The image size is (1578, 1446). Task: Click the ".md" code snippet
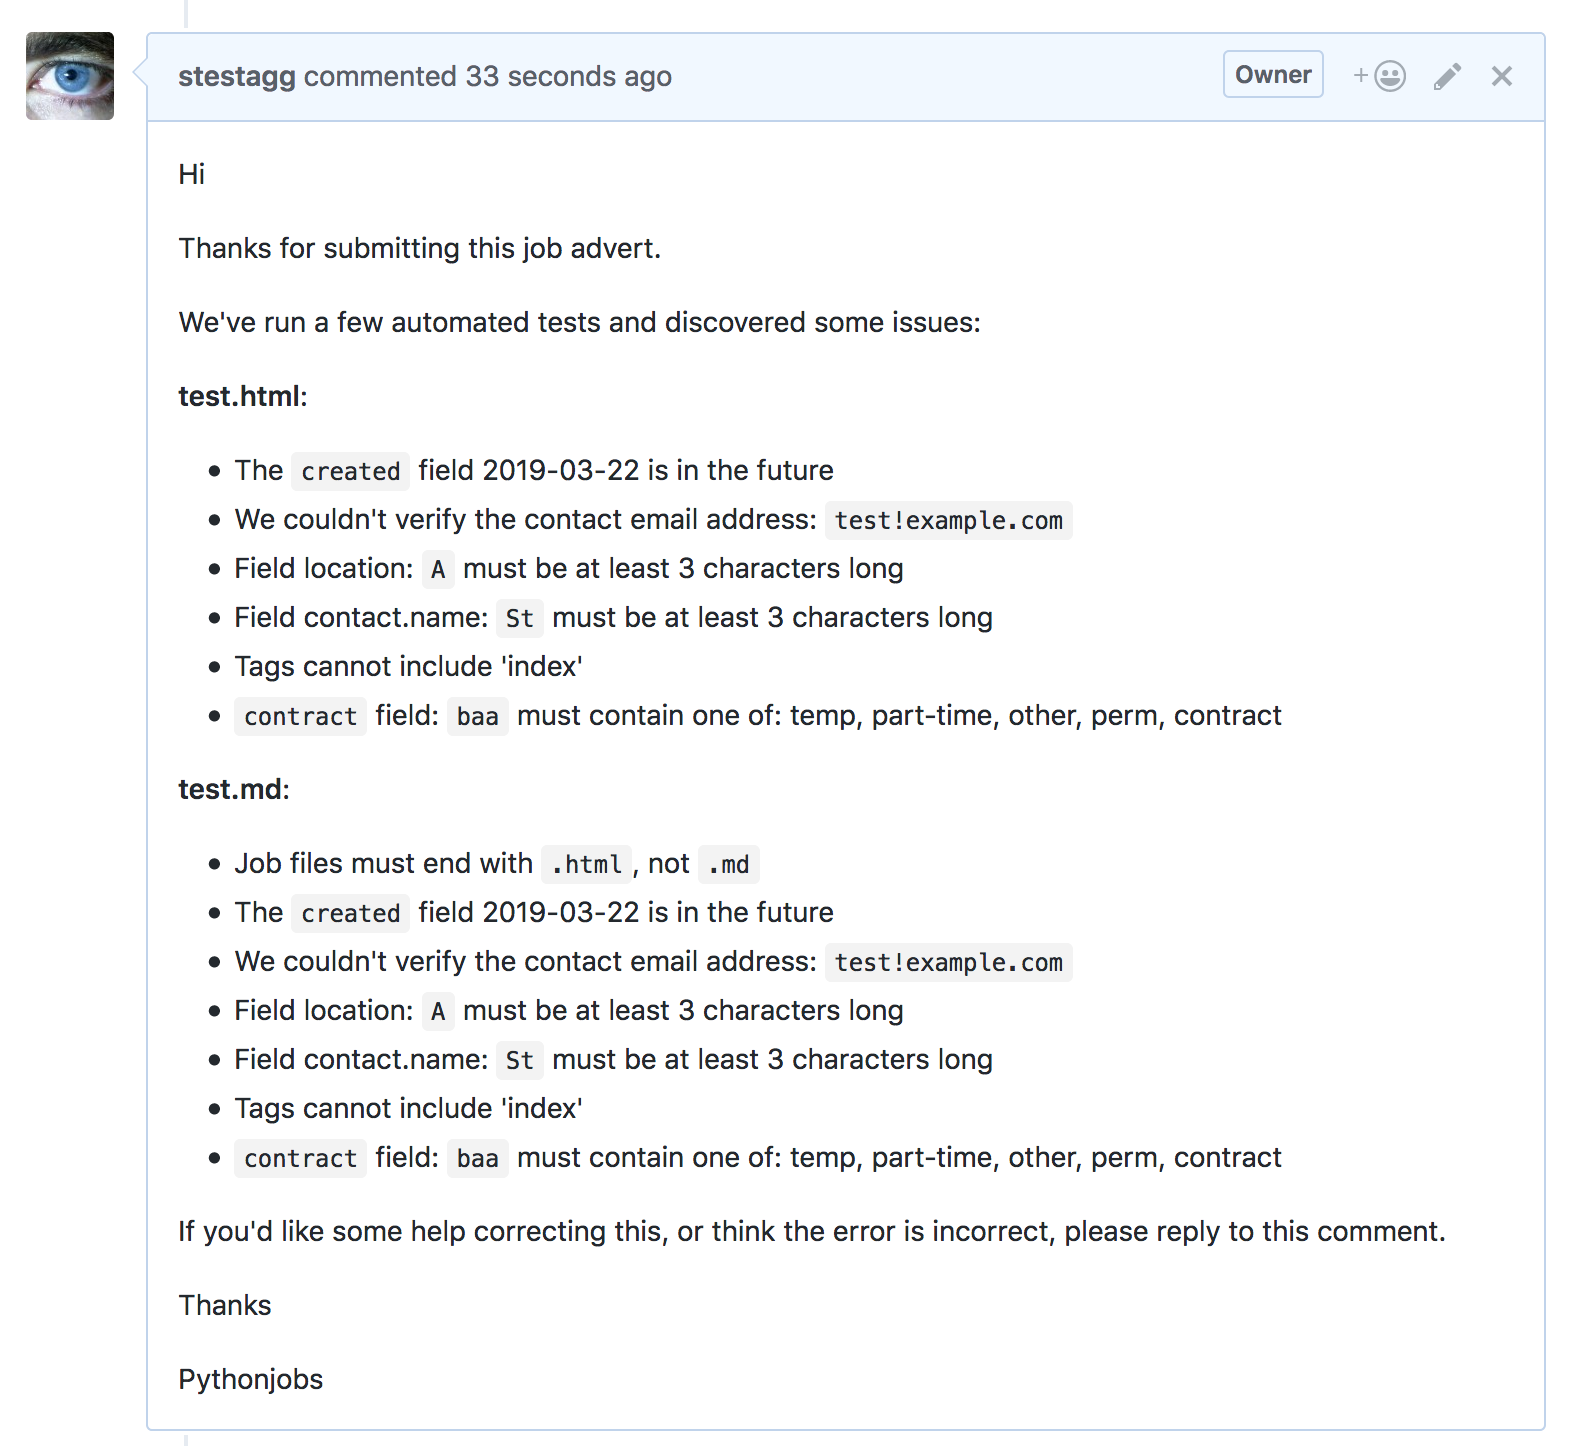728,864
